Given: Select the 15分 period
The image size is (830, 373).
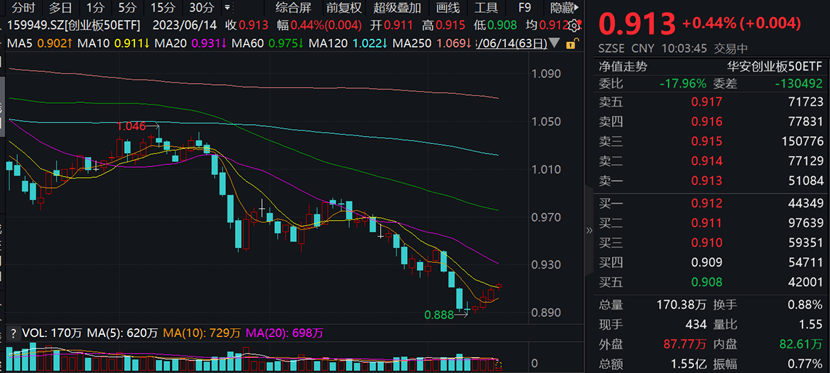Looking at the screenshot, I should tap(162, 8).
